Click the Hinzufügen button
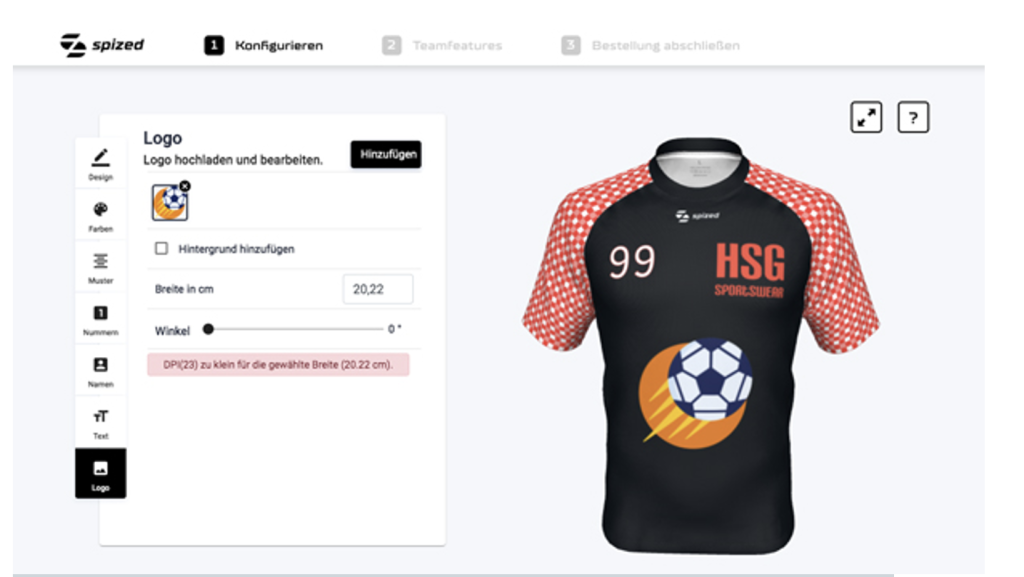The height and width of the screenshot is (577, 1024). pyautogui.click(x=386, y=154)
